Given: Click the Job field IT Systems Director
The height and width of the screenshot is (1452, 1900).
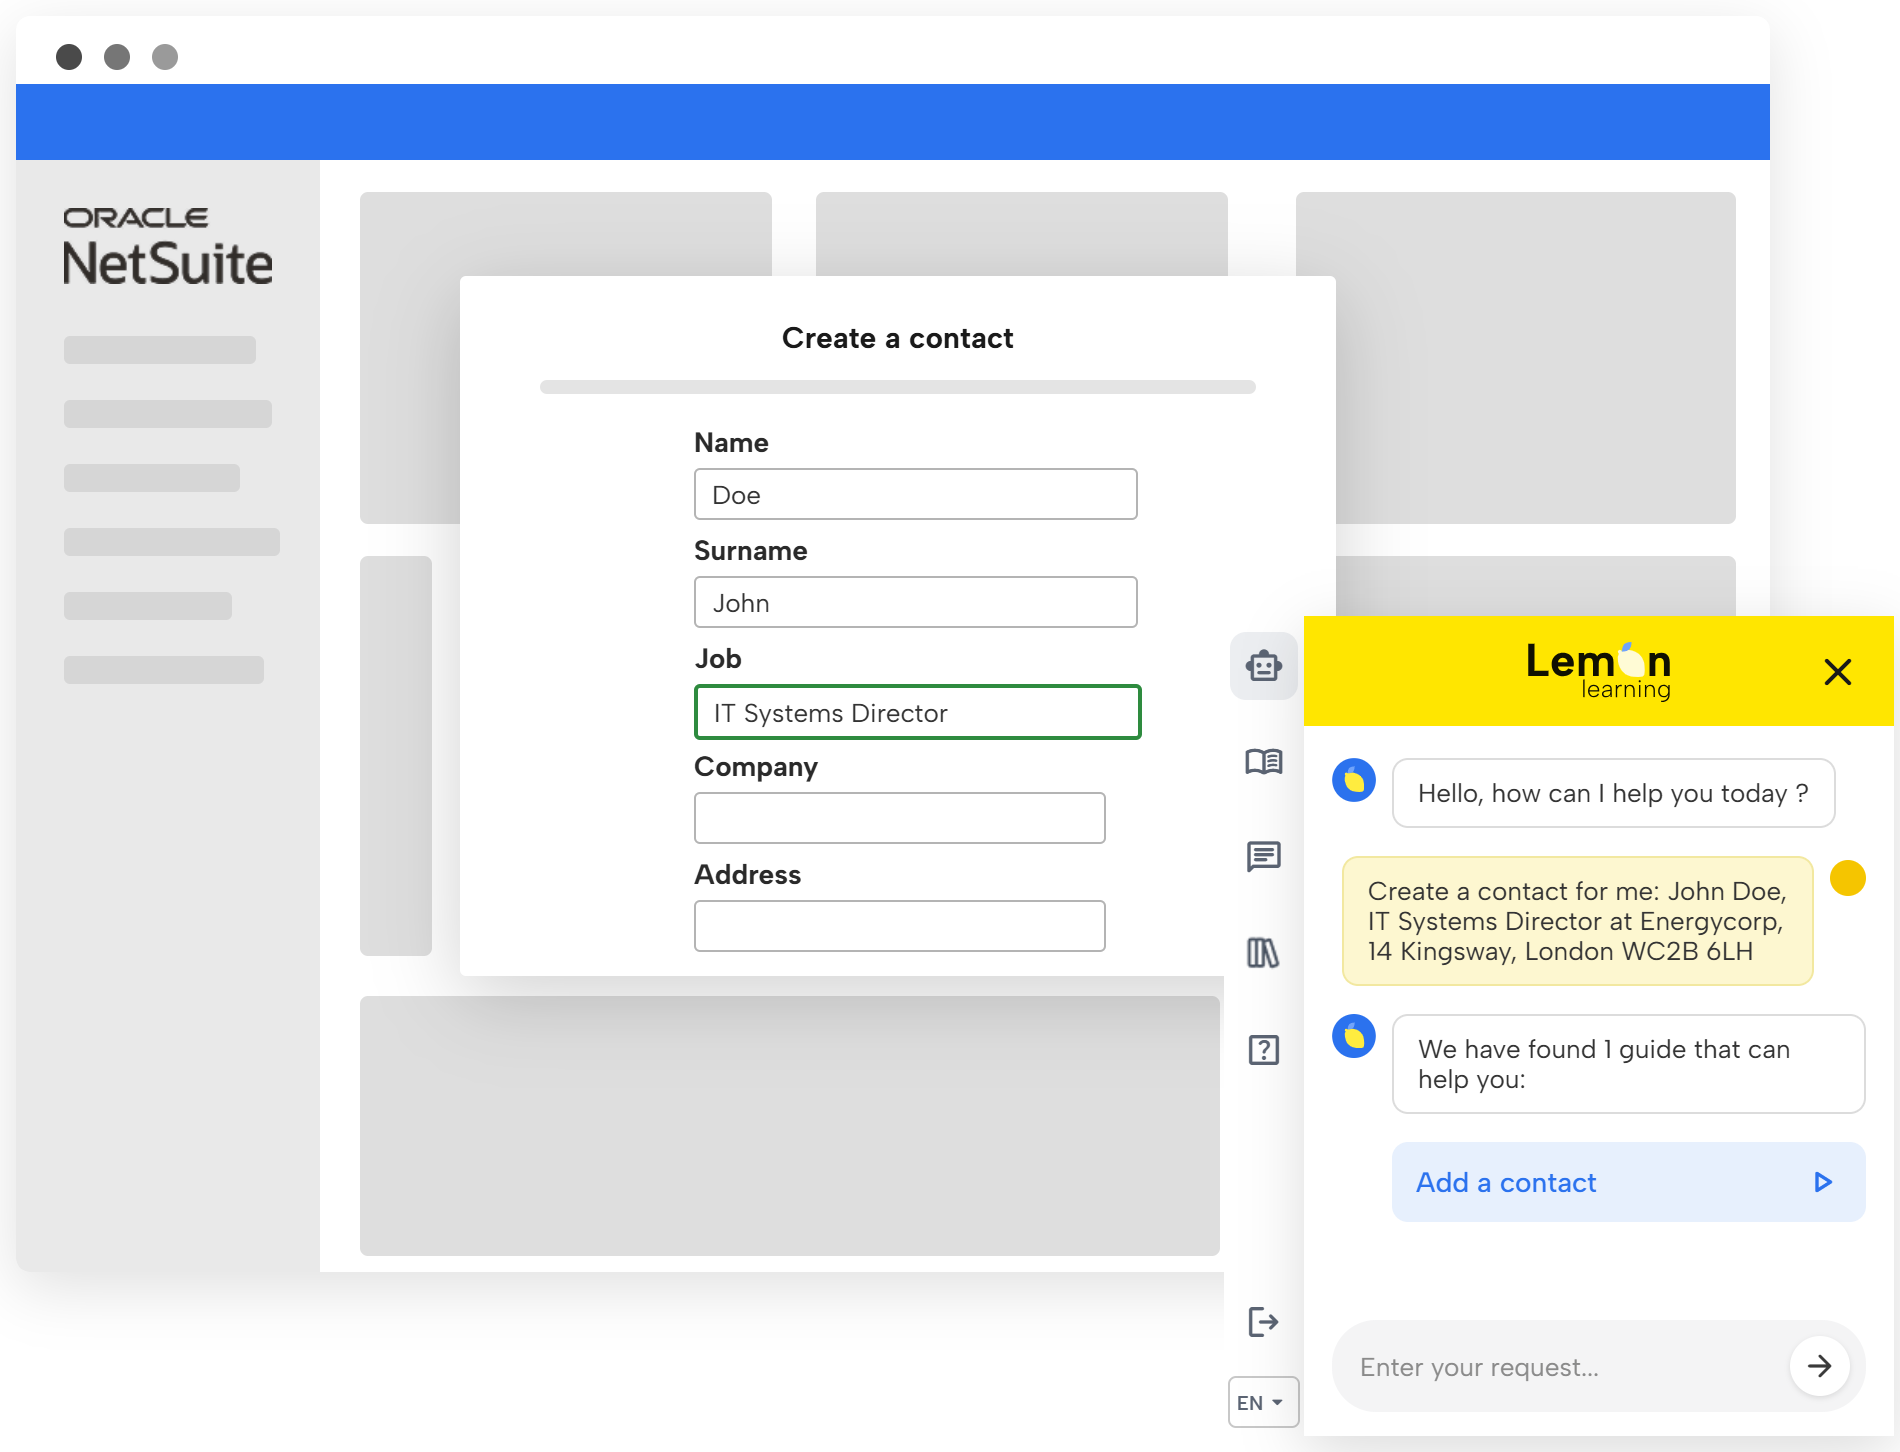Looking at the screenshot, I should 918,712.
